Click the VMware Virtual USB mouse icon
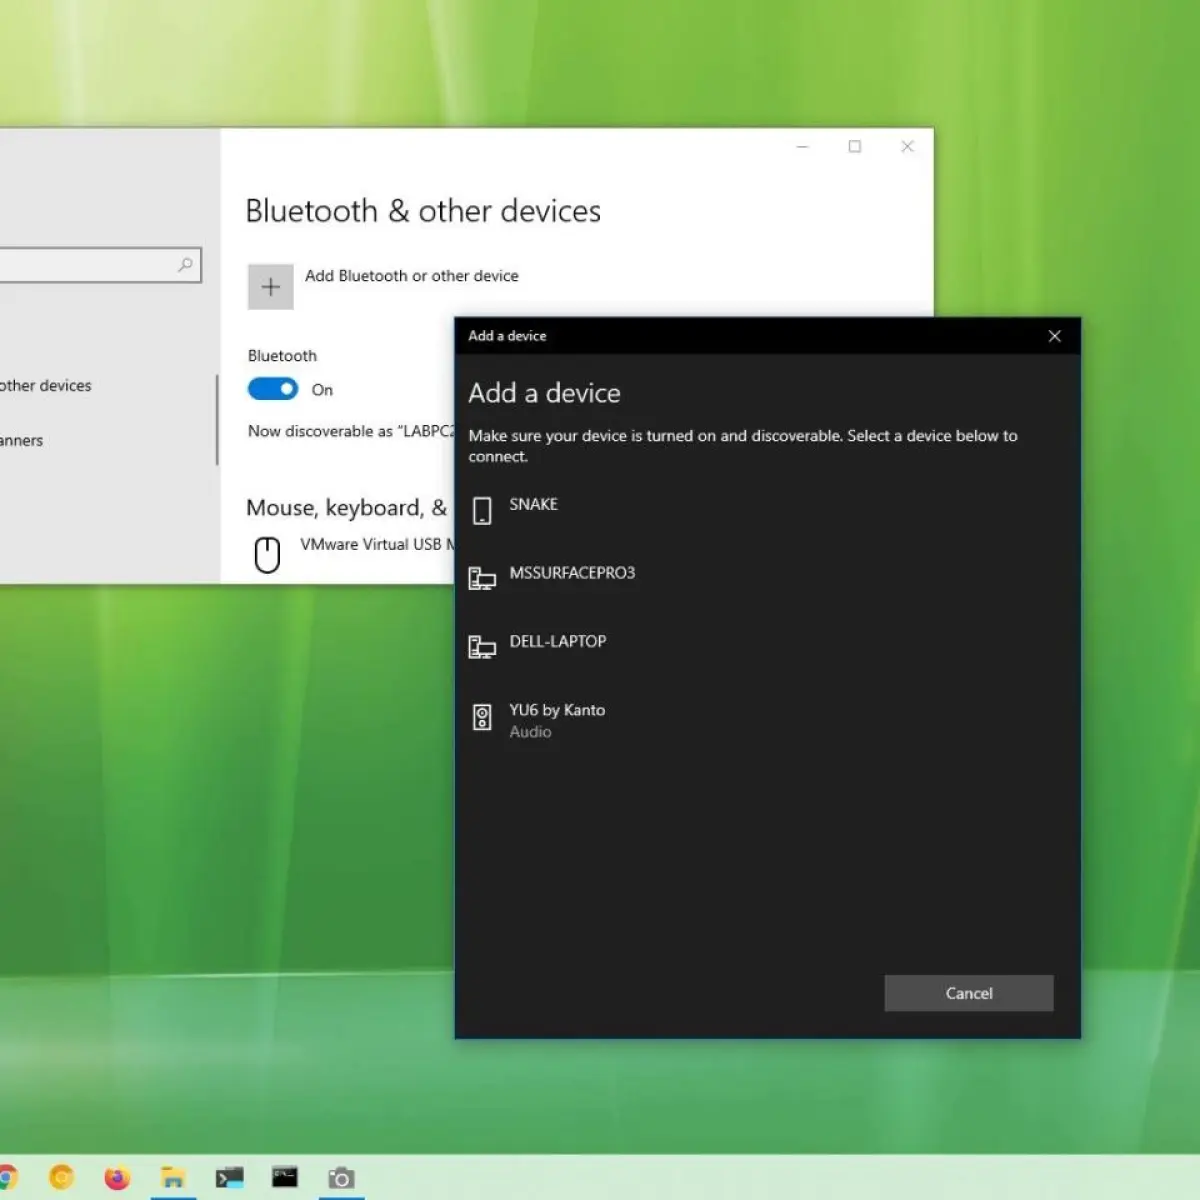Screen dimensions: 1200x1200 click(x=267, y=554)
